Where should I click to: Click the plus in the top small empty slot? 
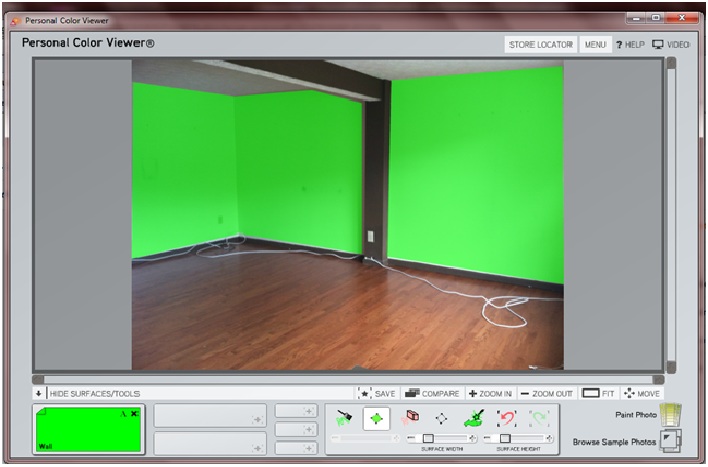tap(309, 411)
